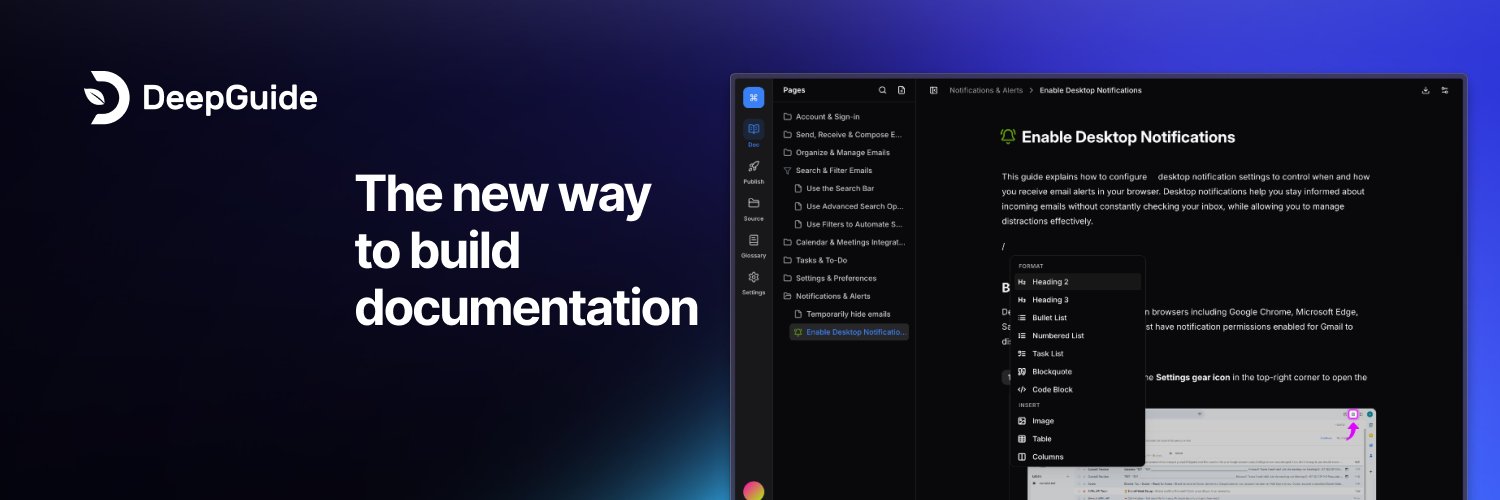Image resolution: width=1500 pixels, height=500 pixels.
Task: Open the Source folder section
Action: (x=753, y=207)
